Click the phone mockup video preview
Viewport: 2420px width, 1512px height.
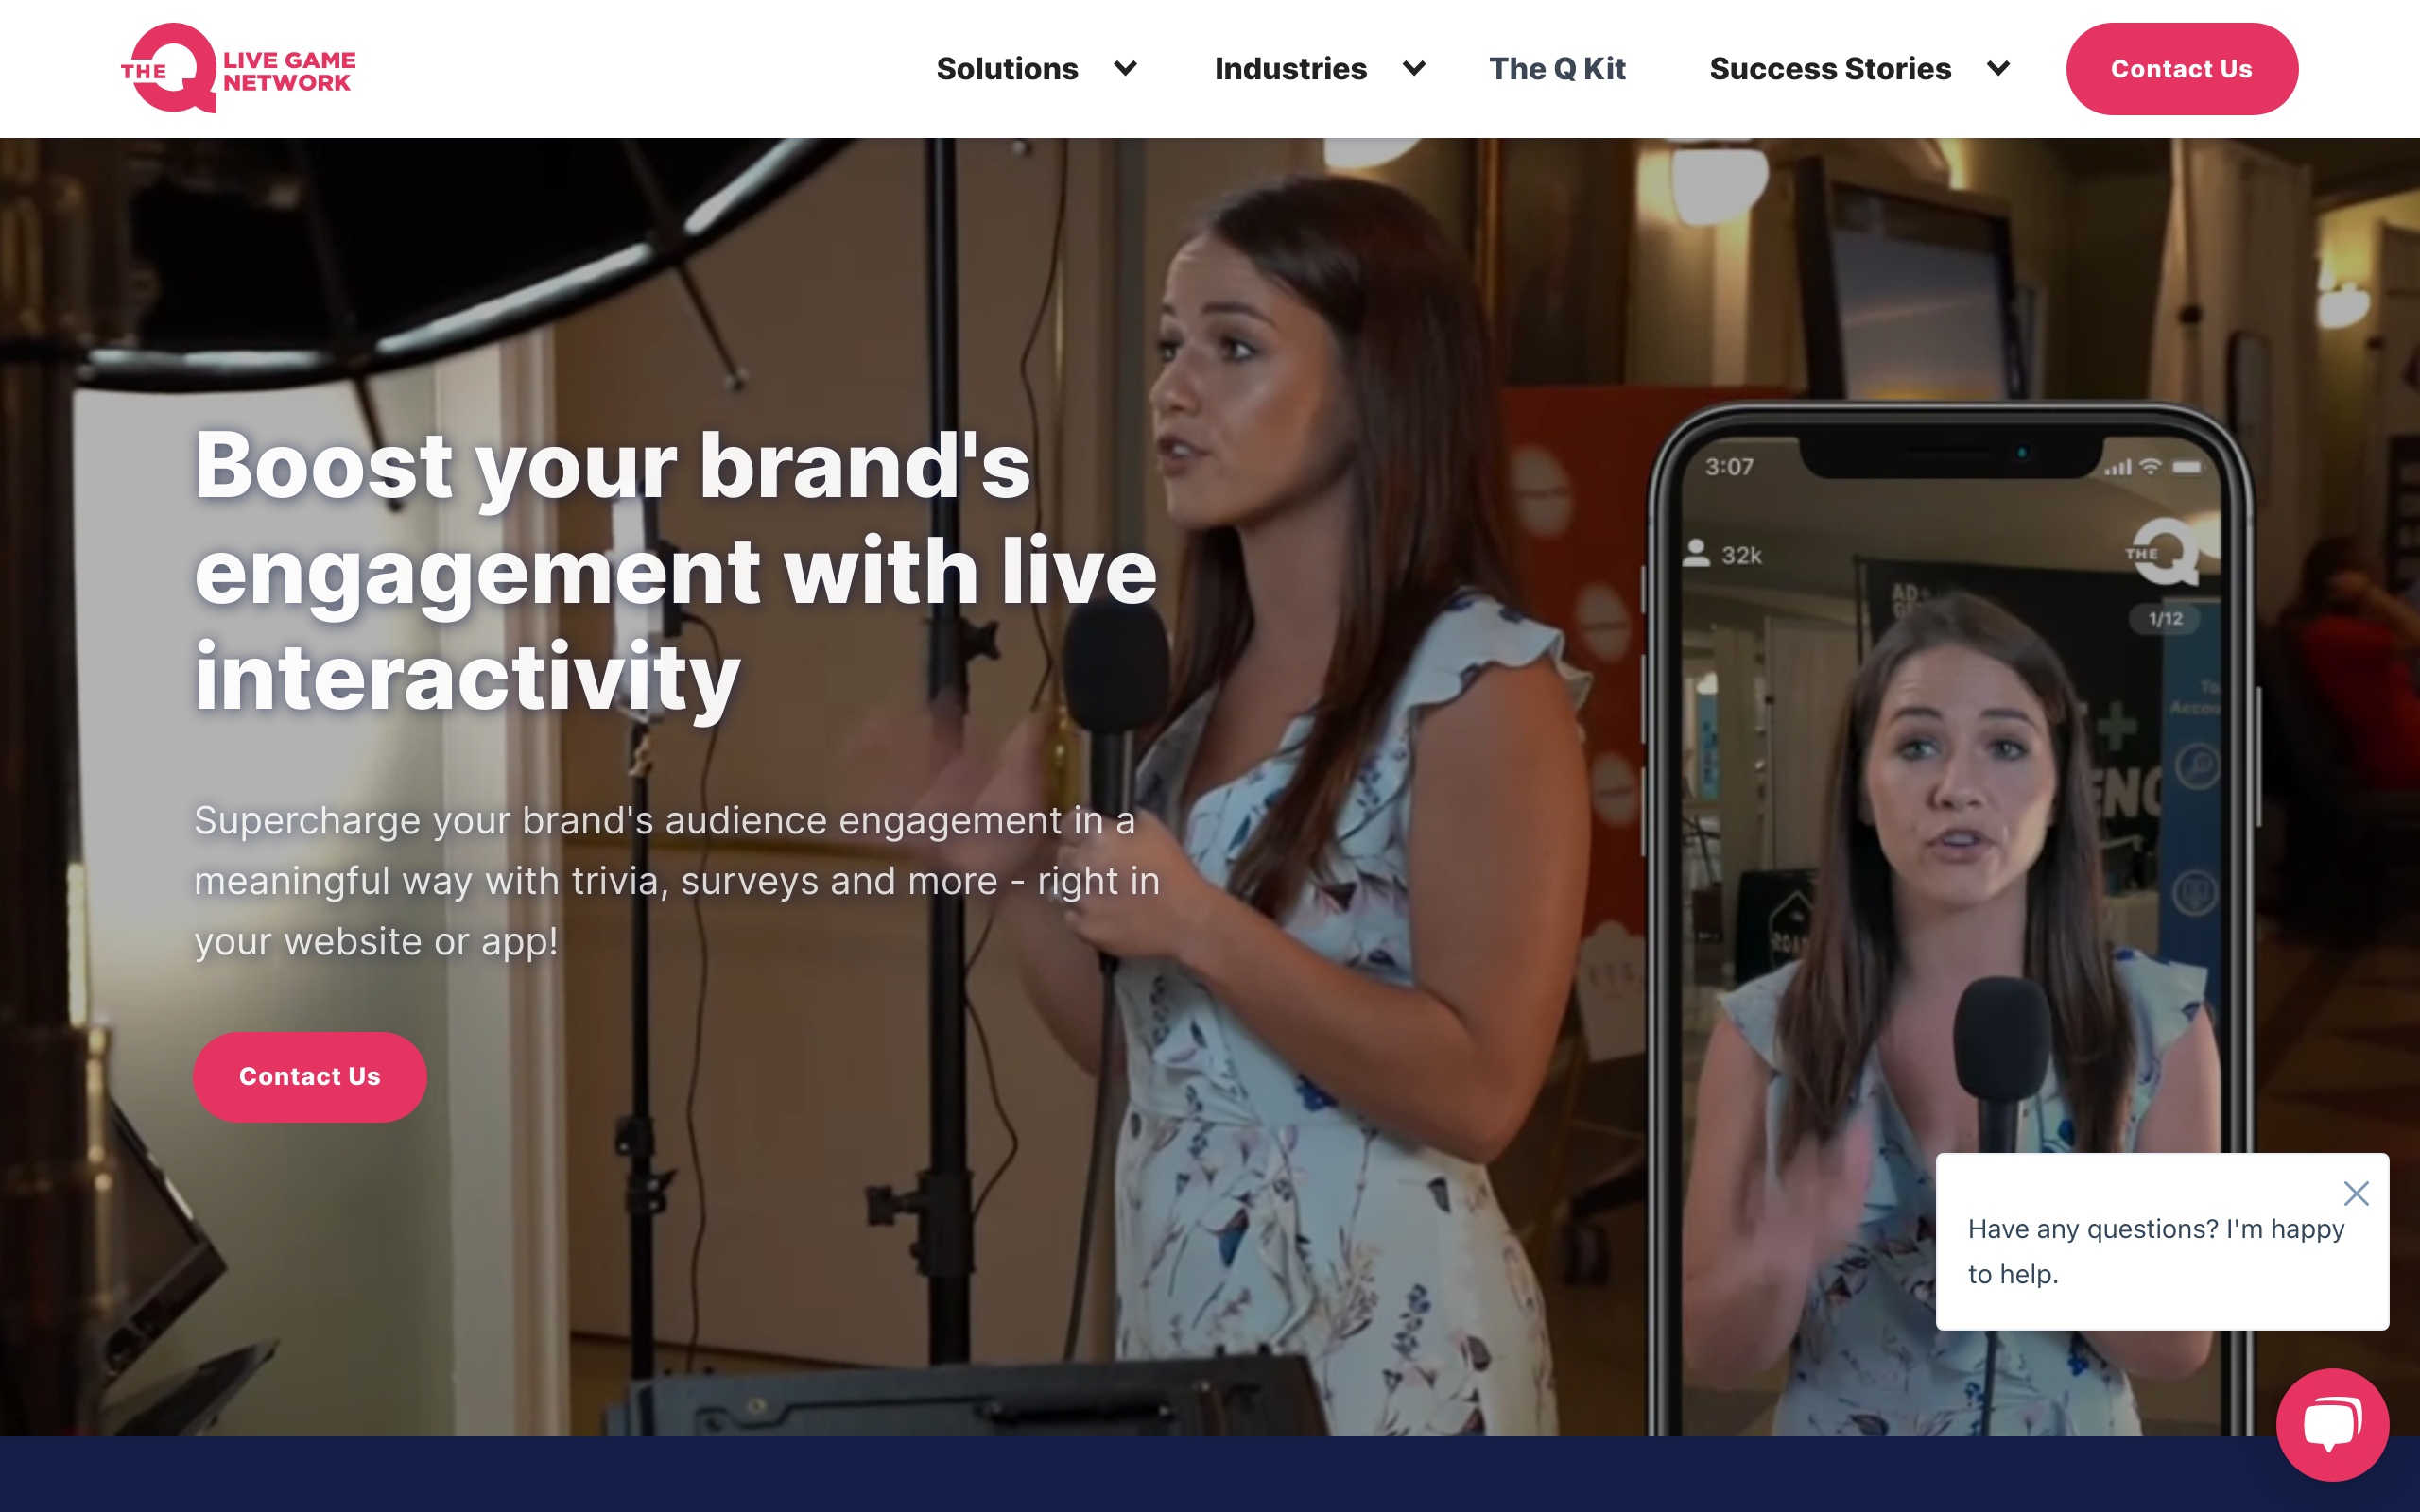[1950, 900]
